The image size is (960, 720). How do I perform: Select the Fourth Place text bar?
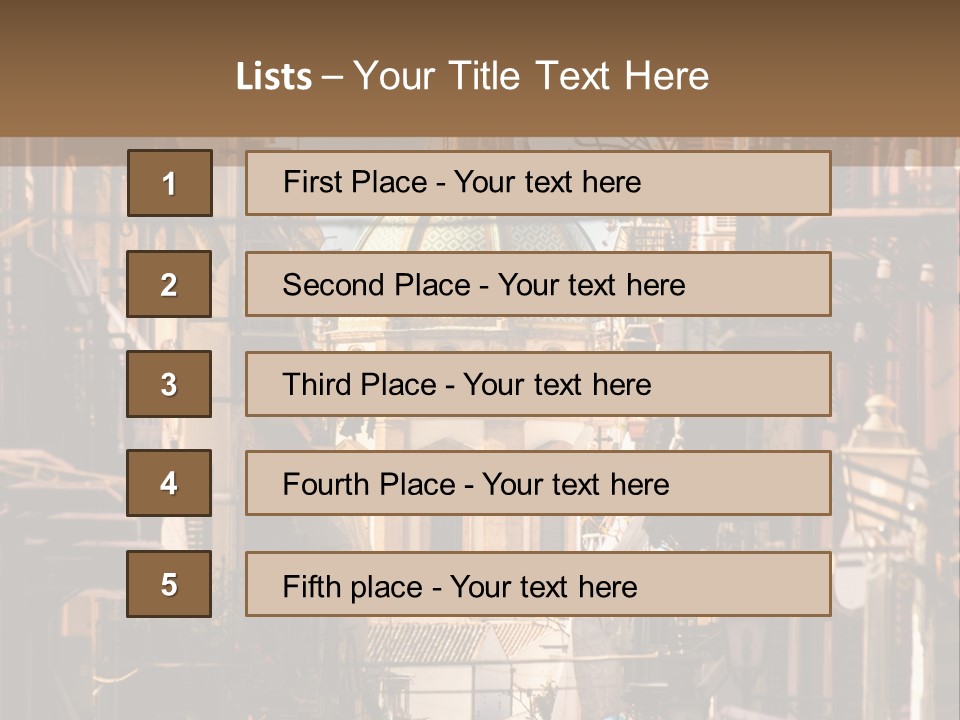538,483
